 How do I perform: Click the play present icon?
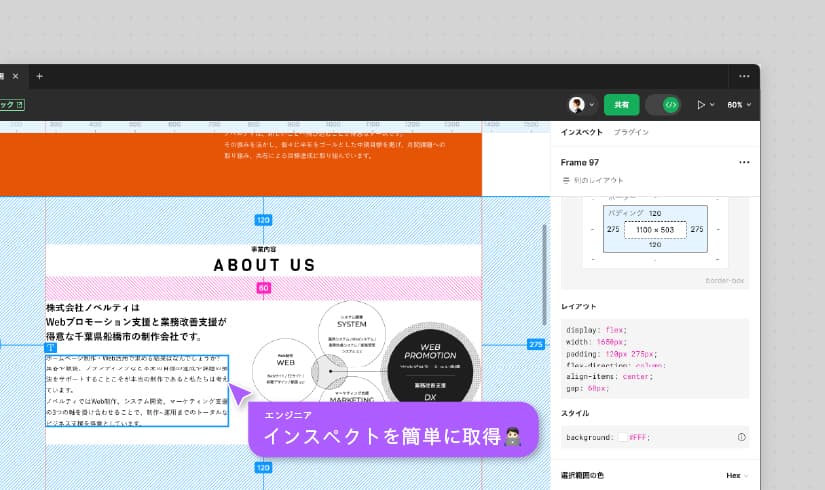[701, 104]
